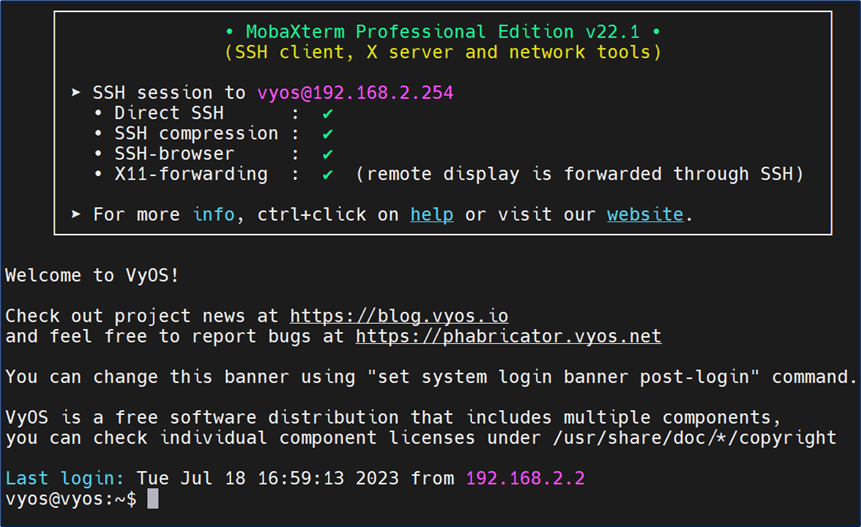Place cursor at the terminal block cursor
The image size is (861, 527).
pos(153,498)
